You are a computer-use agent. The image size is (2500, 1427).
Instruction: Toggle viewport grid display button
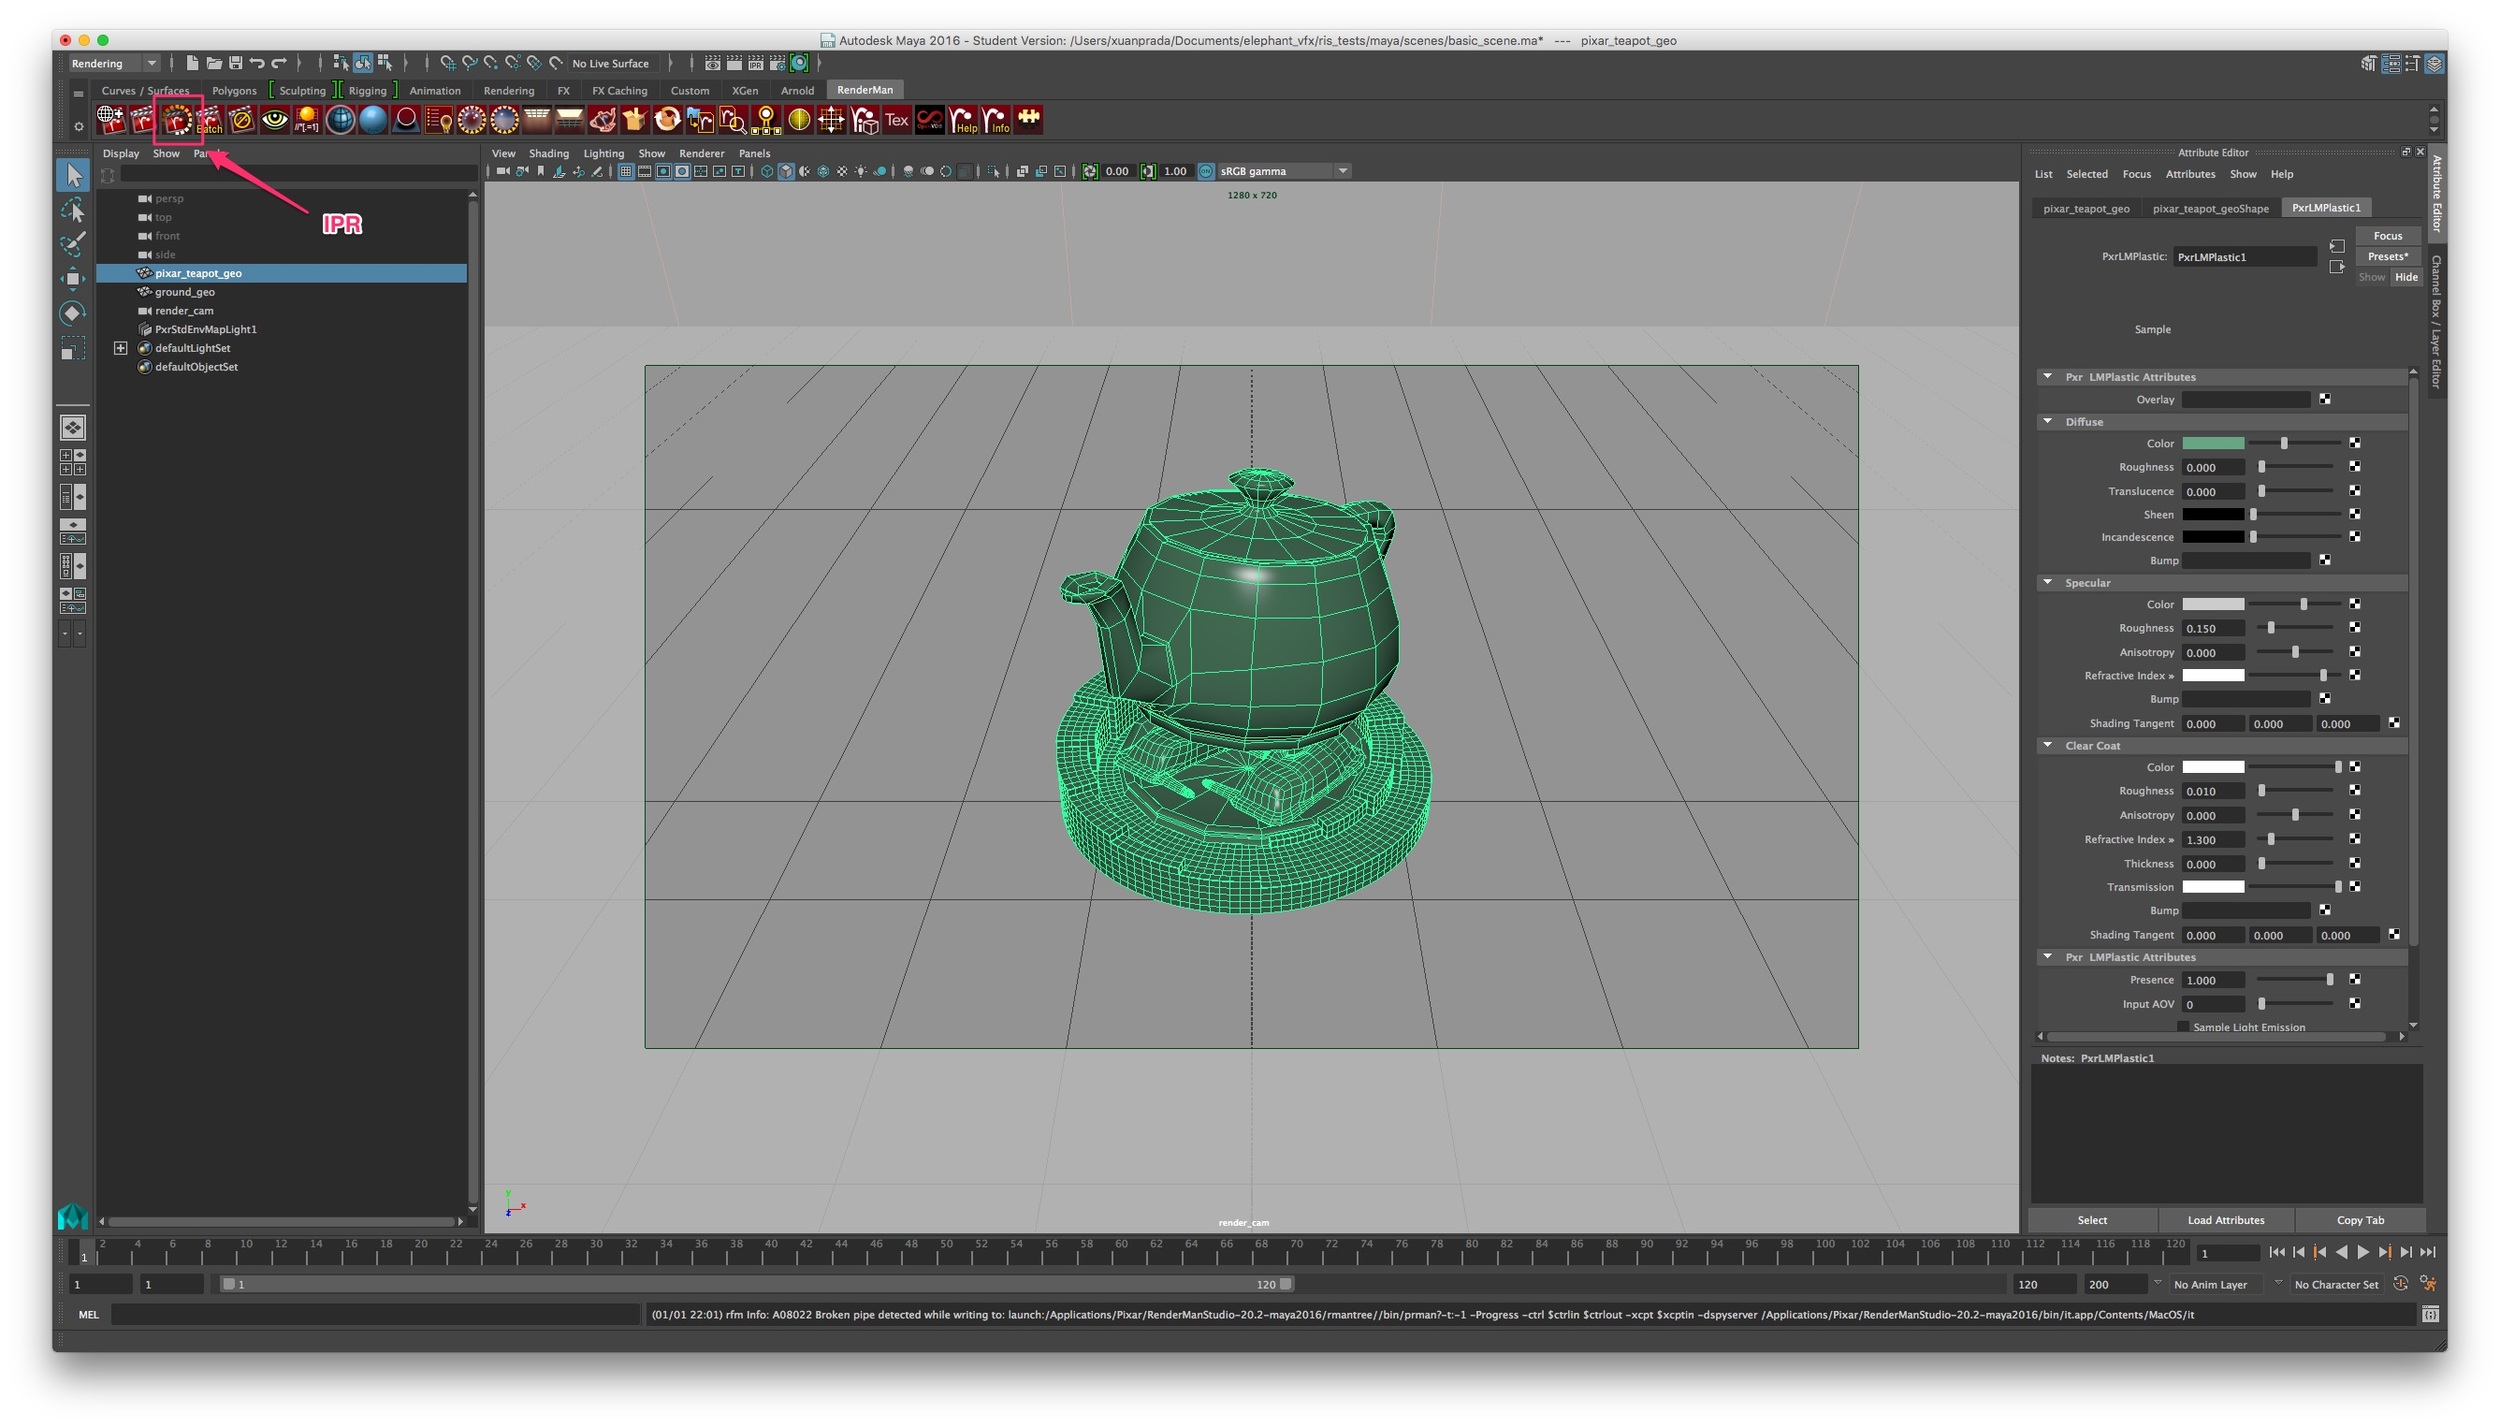(625, 171)
